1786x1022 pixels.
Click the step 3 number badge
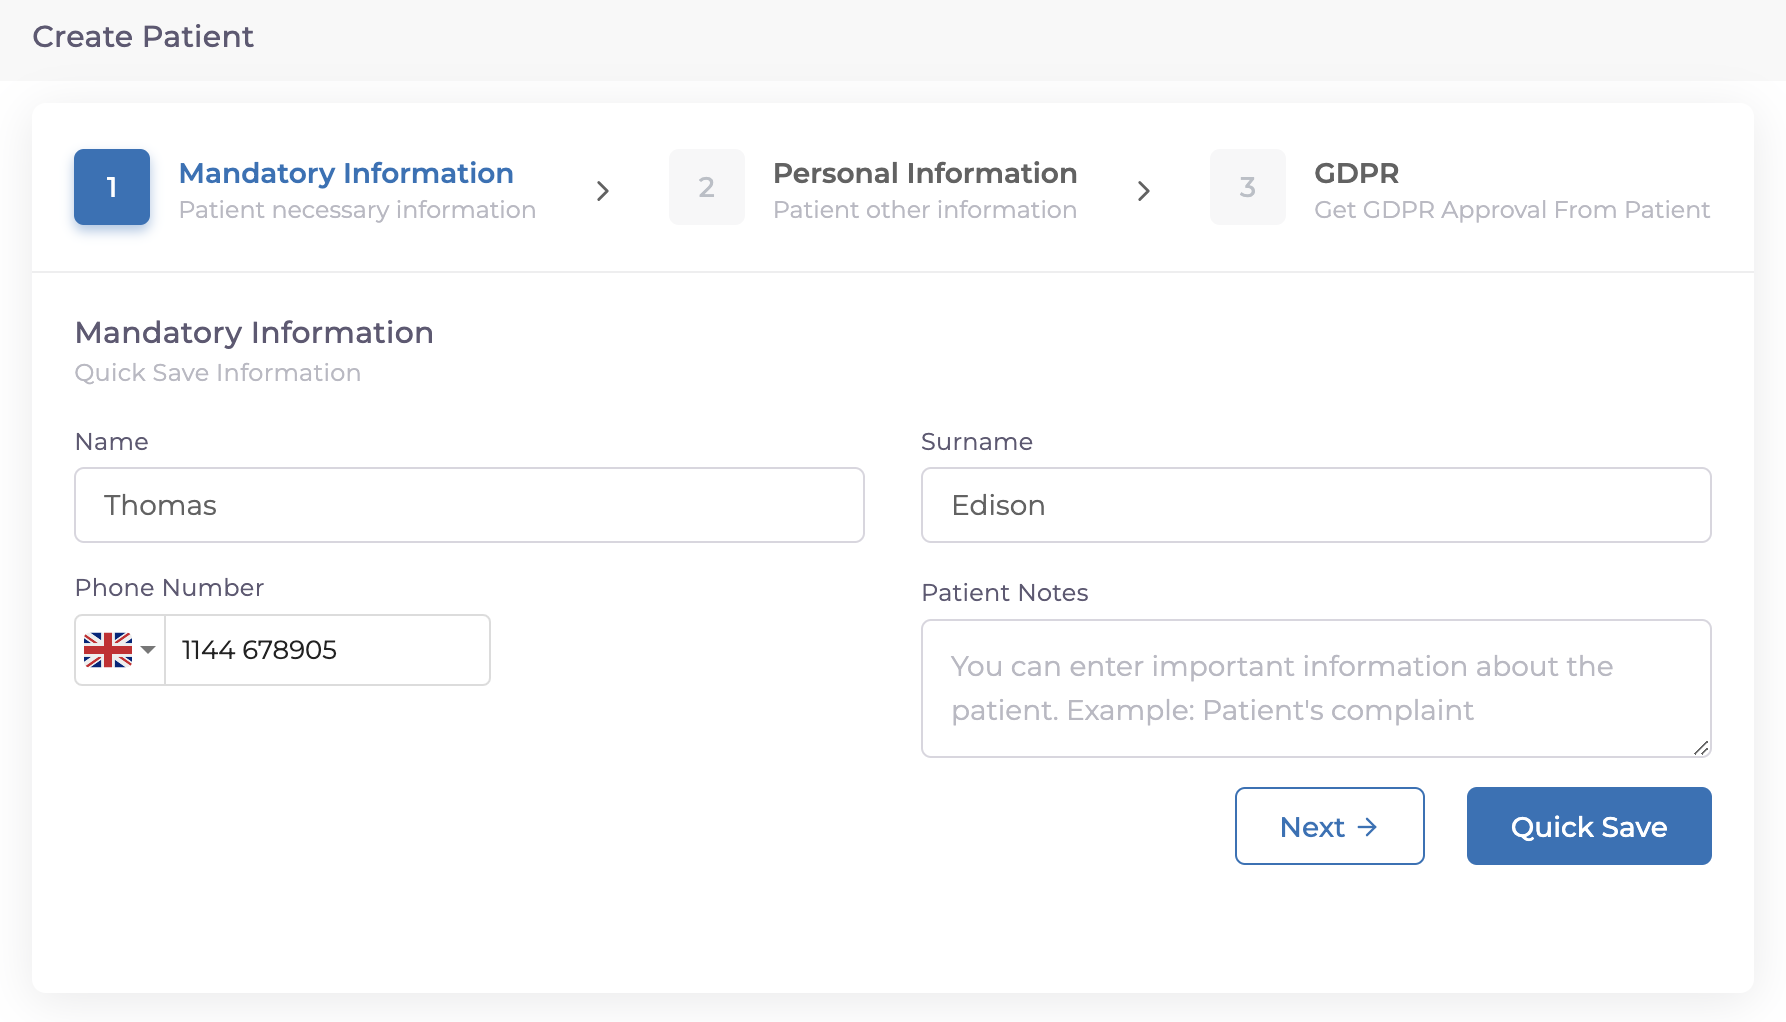coord(1247,187)
